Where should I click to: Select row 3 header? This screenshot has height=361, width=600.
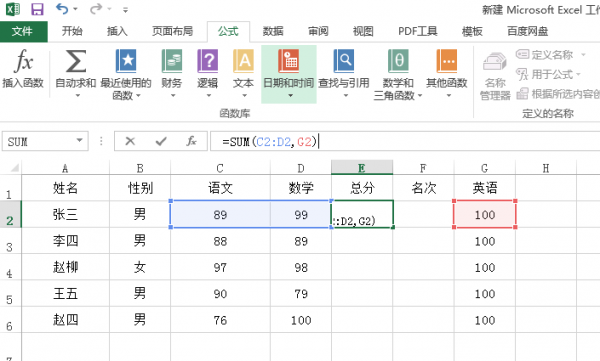tap(10, 241)
